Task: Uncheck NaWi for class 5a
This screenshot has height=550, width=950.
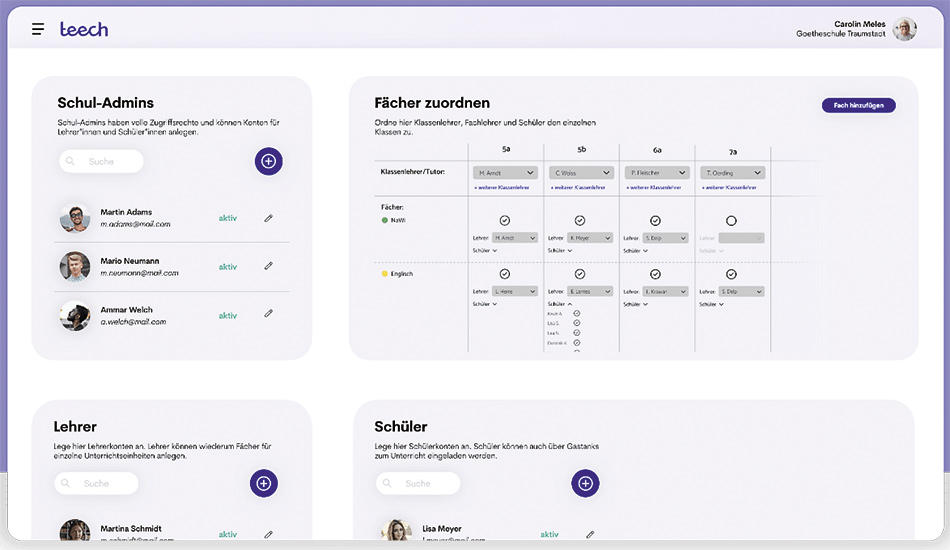Action: pos(505,220)
